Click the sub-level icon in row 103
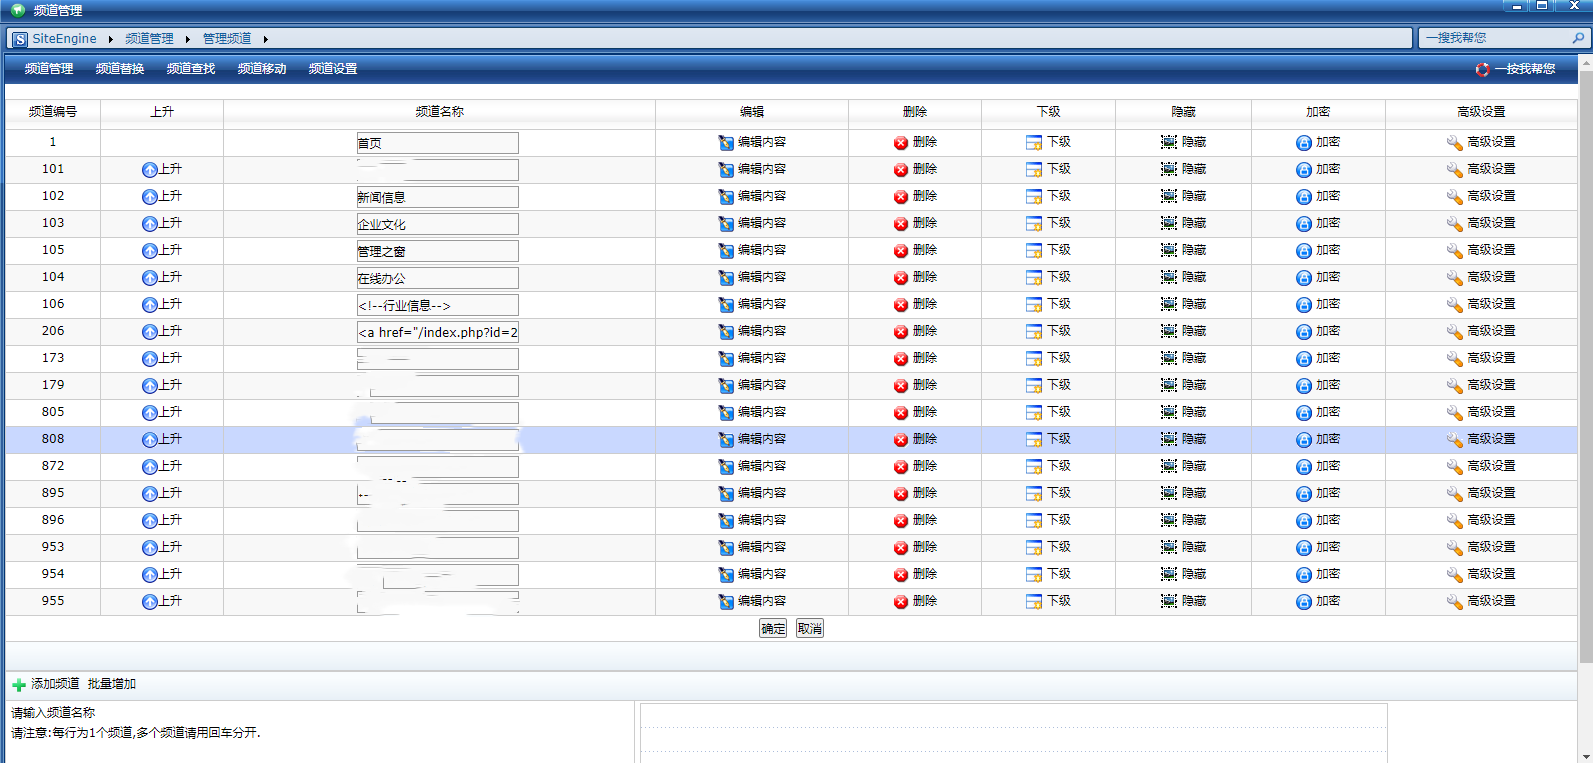 pos(1034,224)
